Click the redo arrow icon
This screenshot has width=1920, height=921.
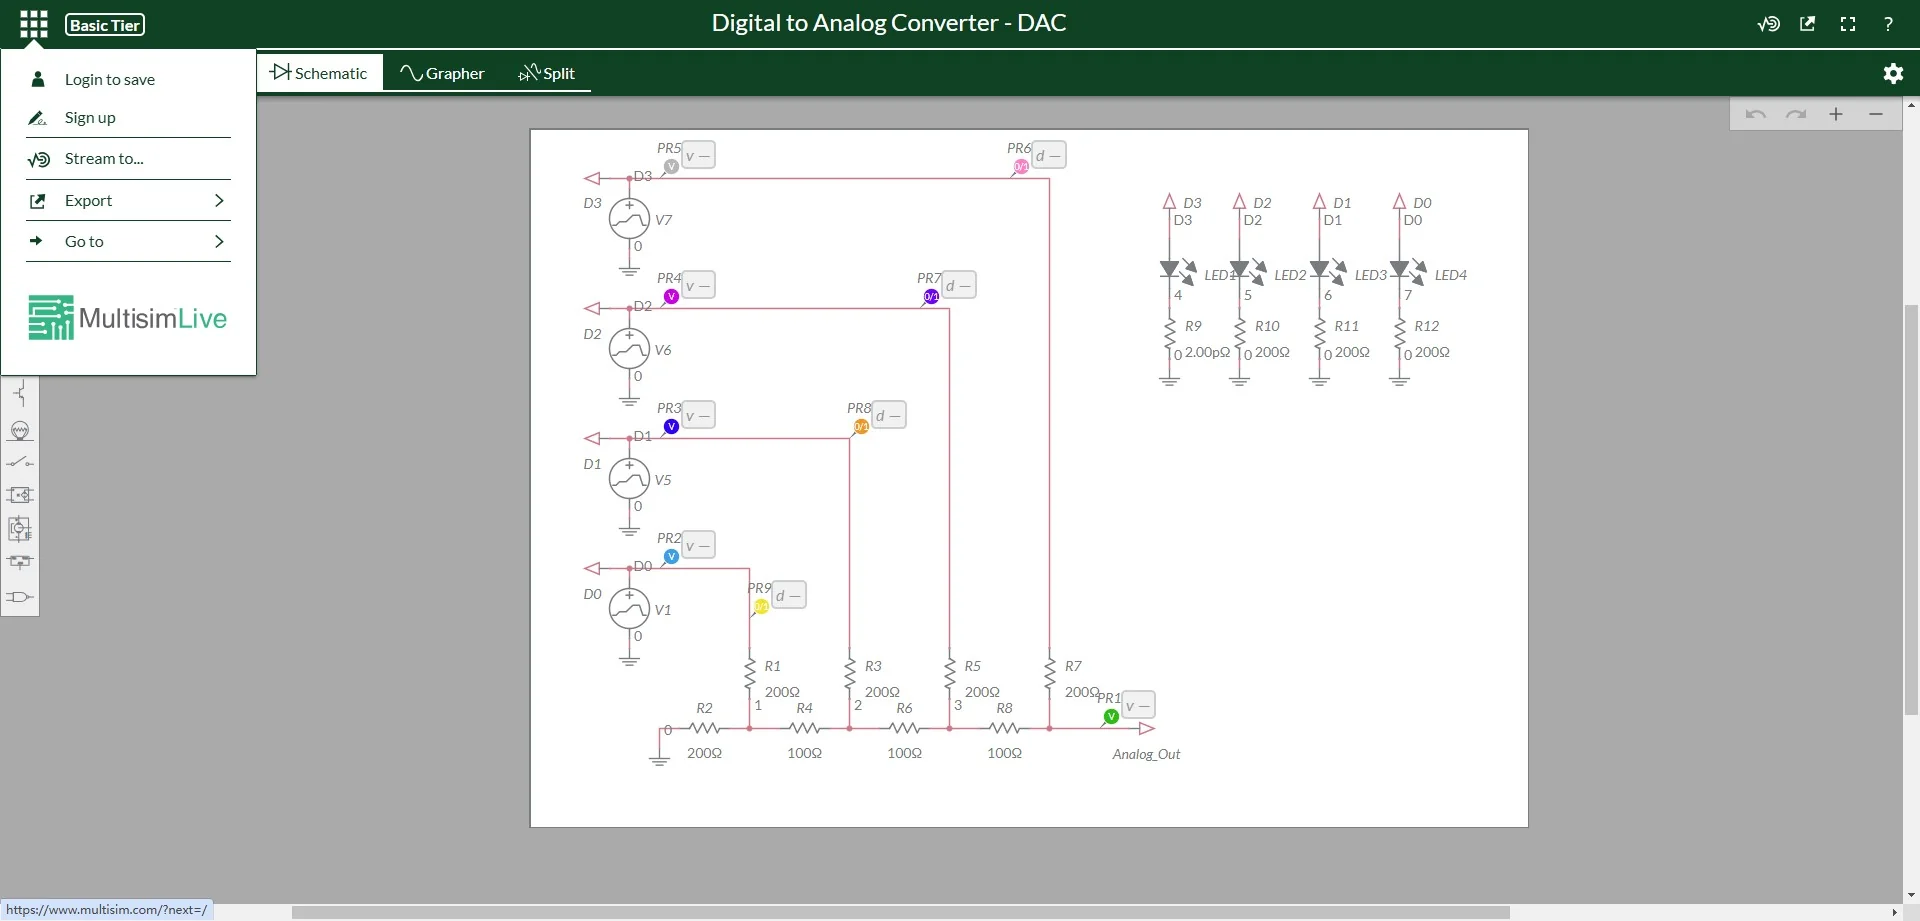point(1796,114)
